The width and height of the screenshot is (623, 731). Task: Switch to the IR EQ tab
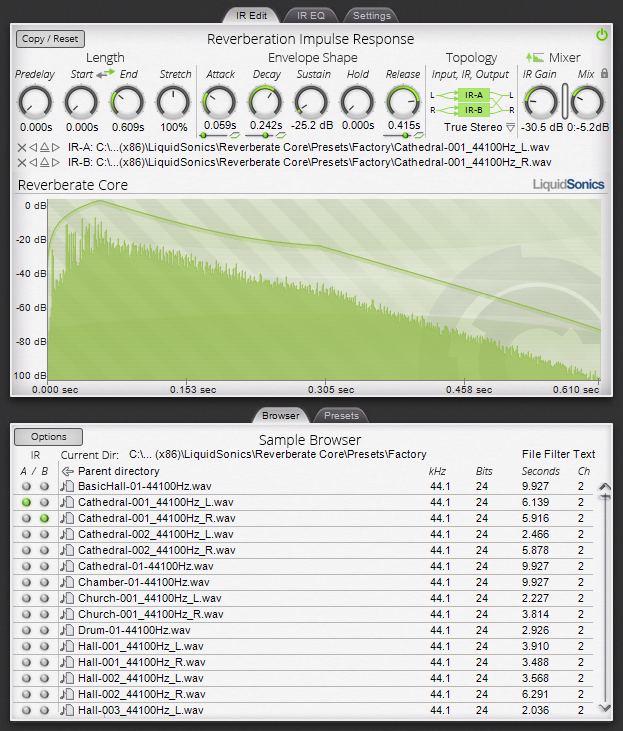pos(311,15)
